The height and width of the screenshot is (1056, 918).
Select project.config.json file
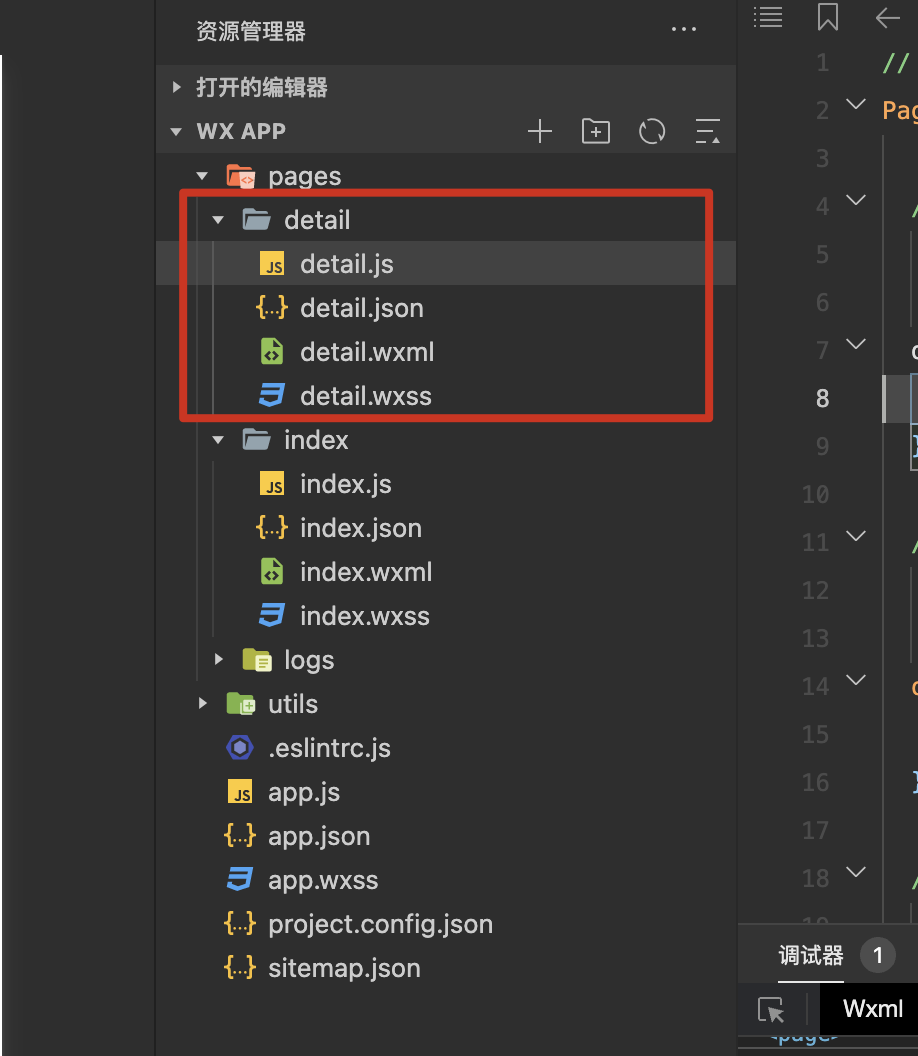click(380, 924)
